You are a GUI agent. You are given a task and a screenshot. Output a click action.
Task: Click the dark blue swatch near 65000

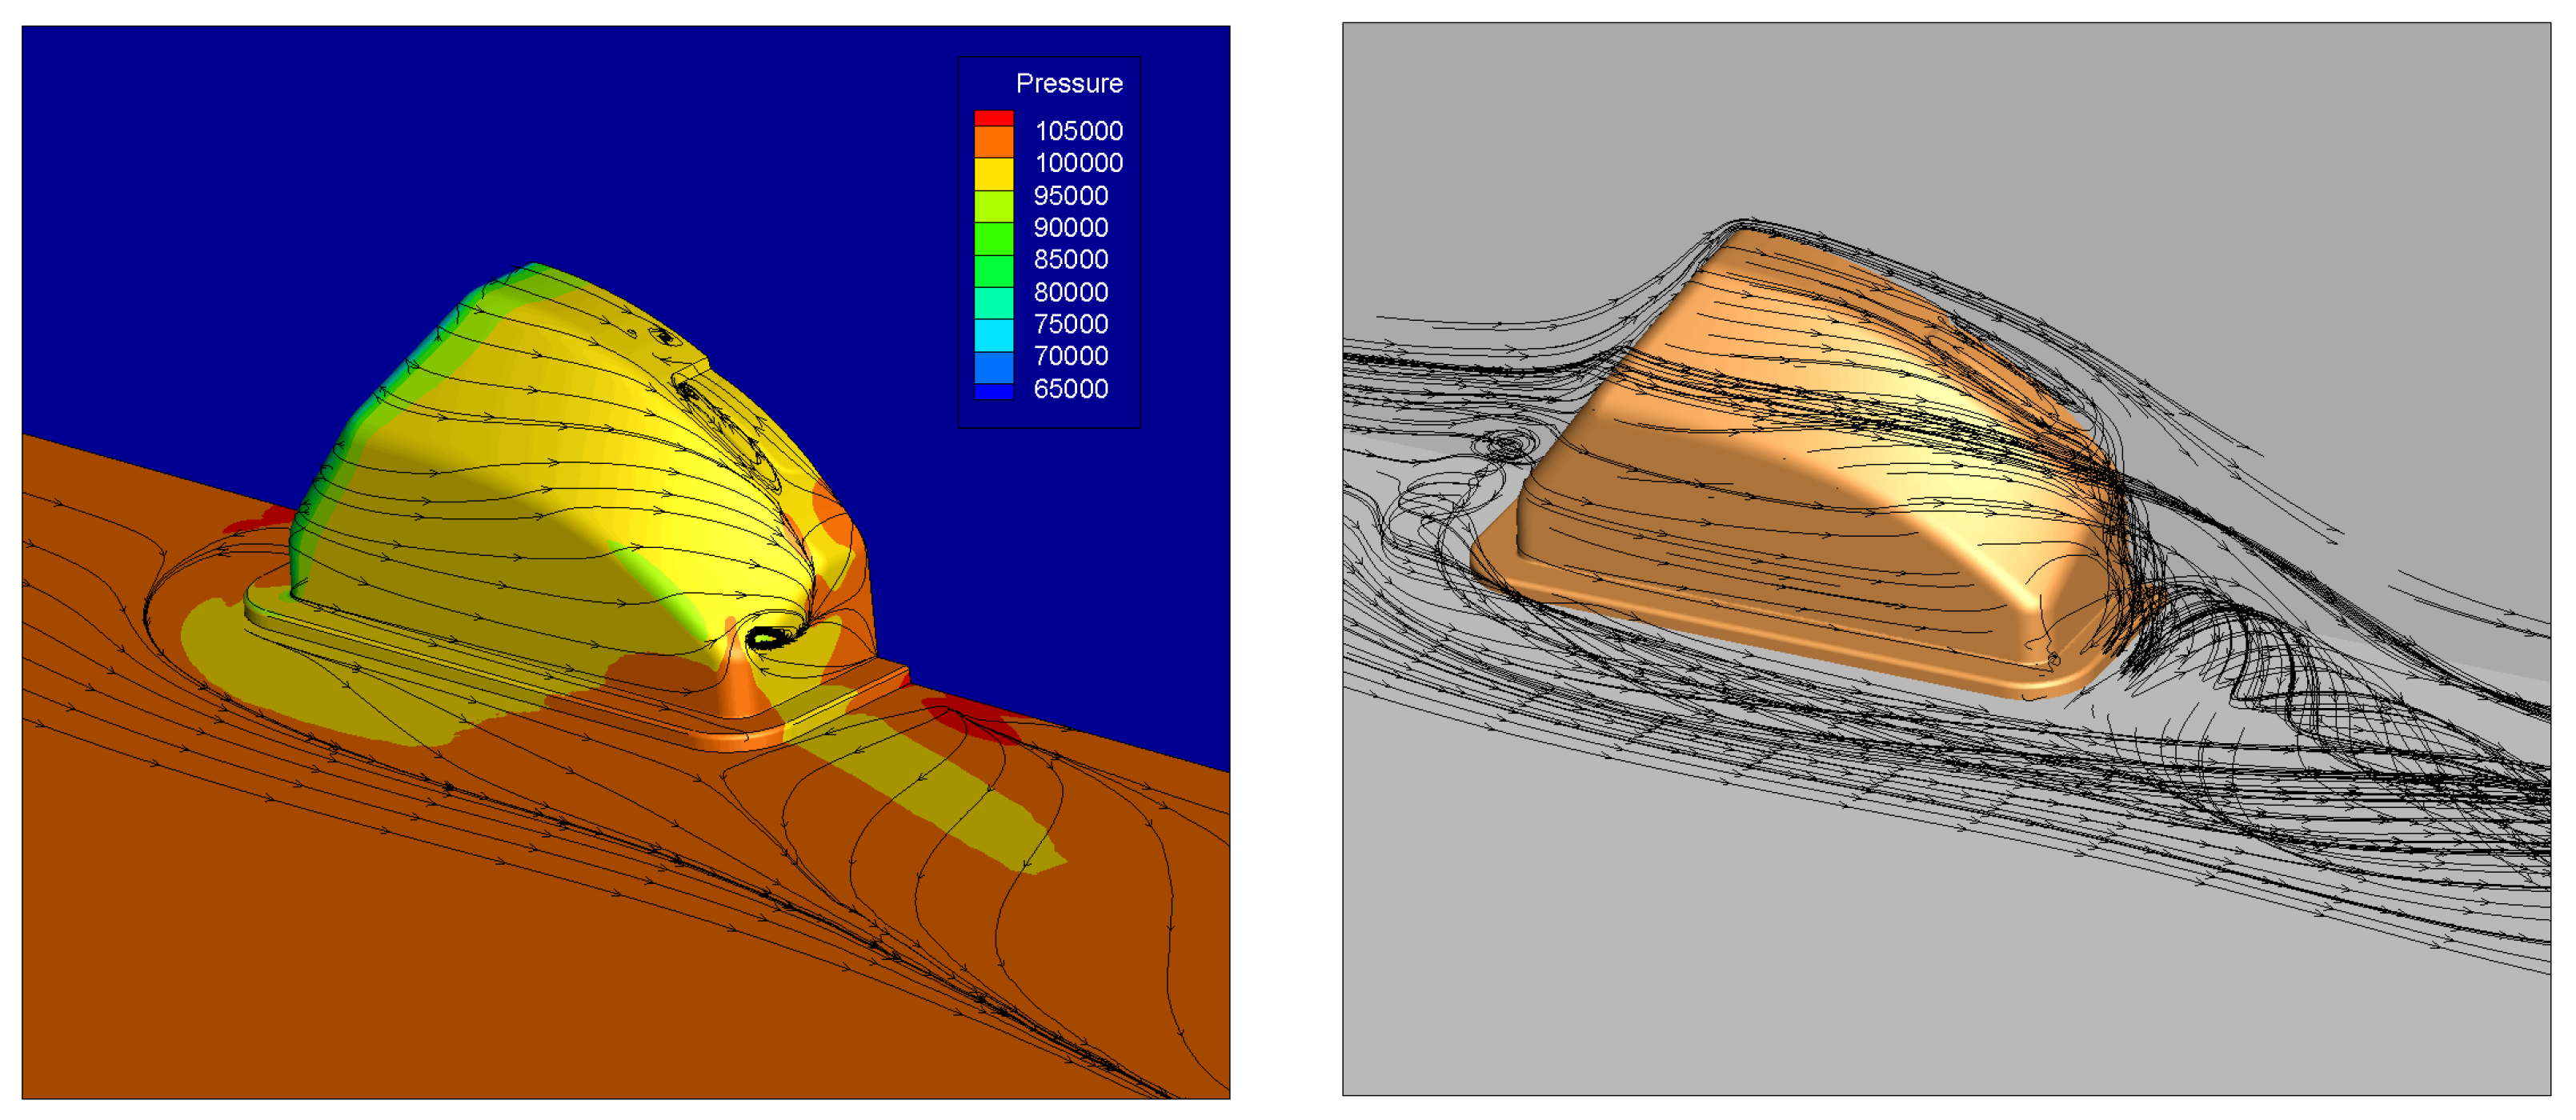coord(993,392)
